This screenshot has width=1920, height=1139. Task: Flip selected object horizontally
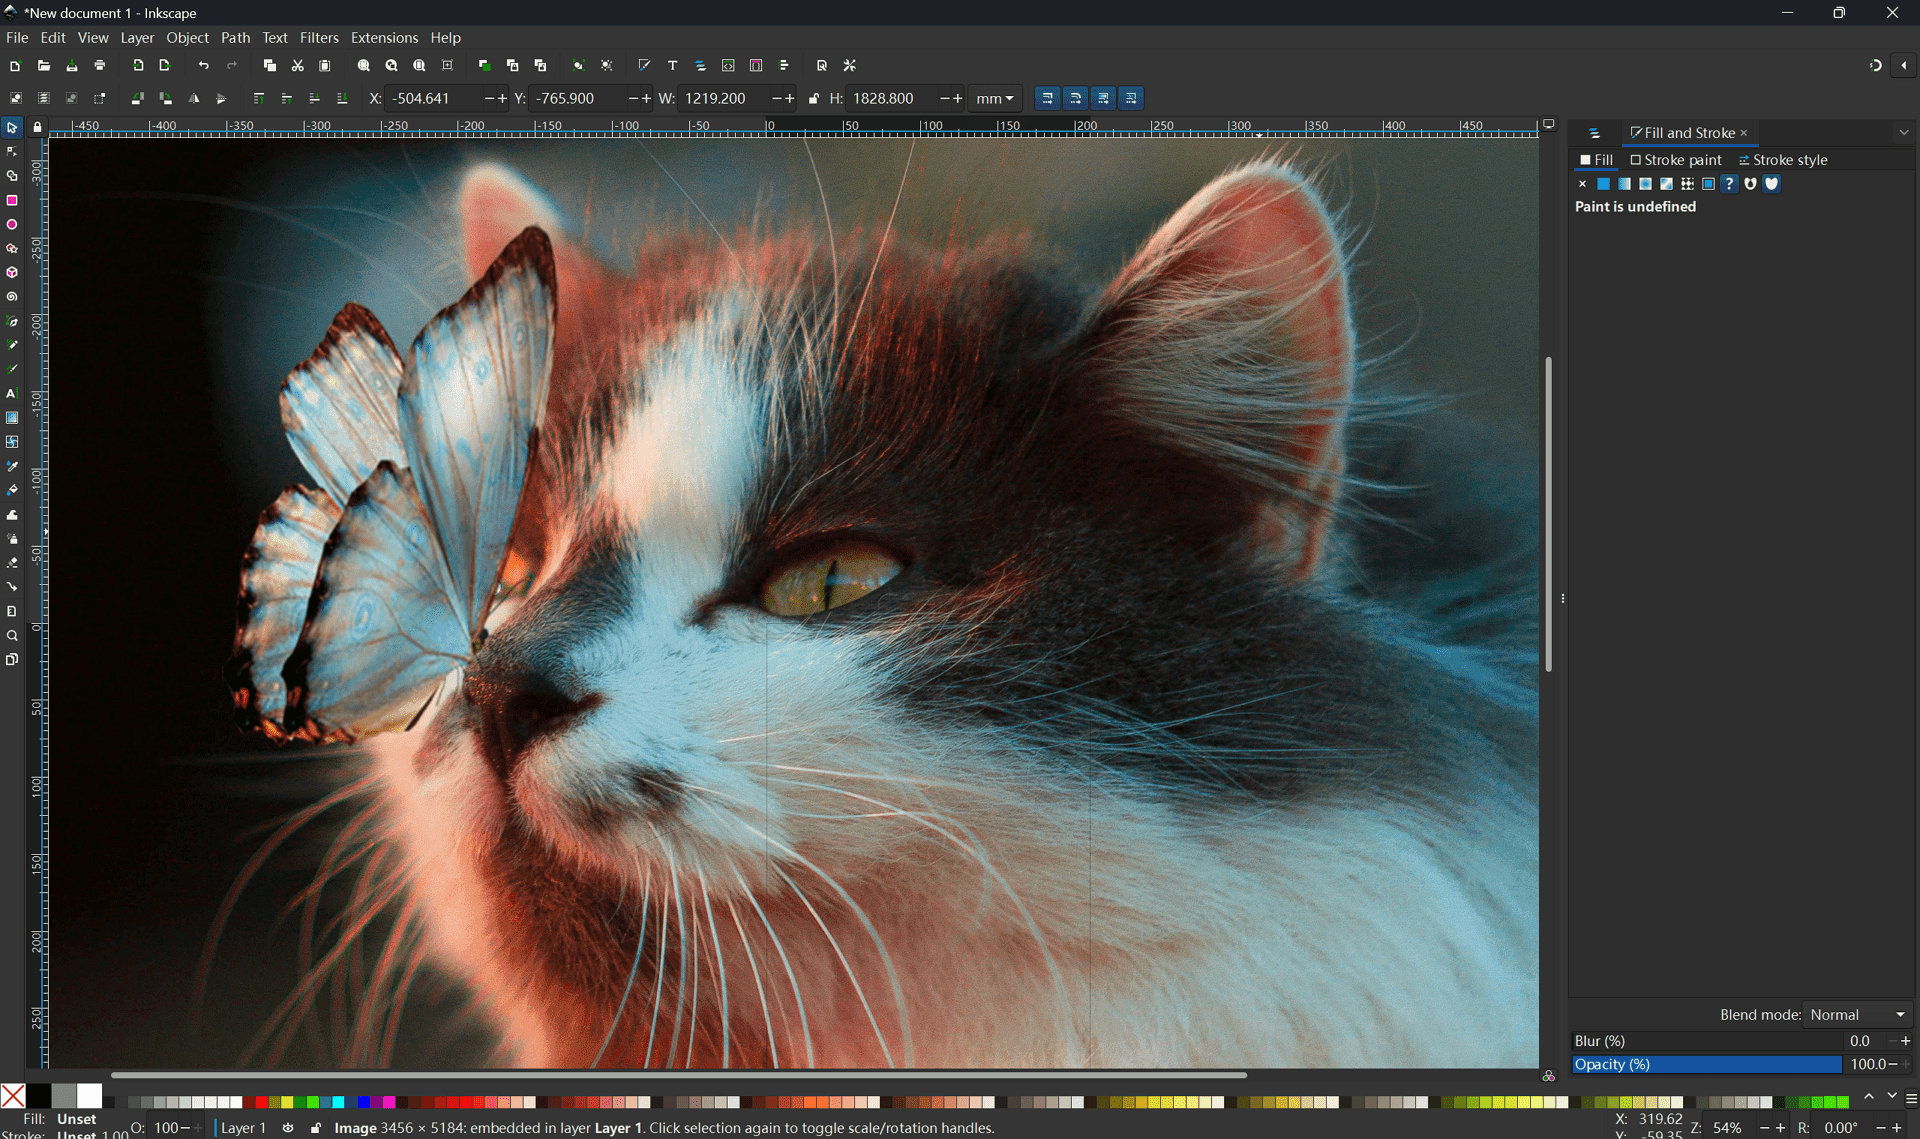(194, 98)
